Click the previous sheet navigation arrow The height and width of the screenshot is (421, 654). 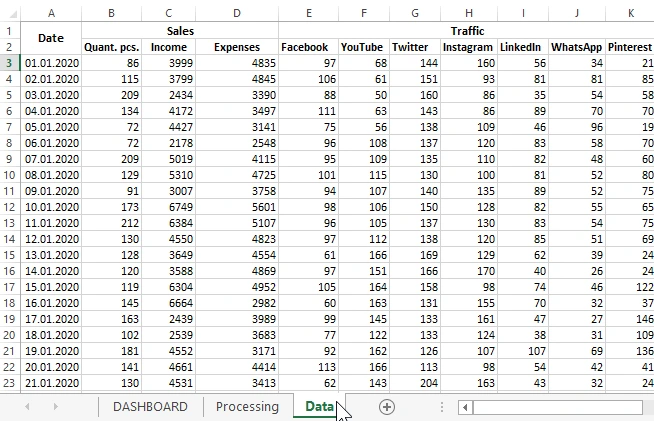tap(27, 406)
